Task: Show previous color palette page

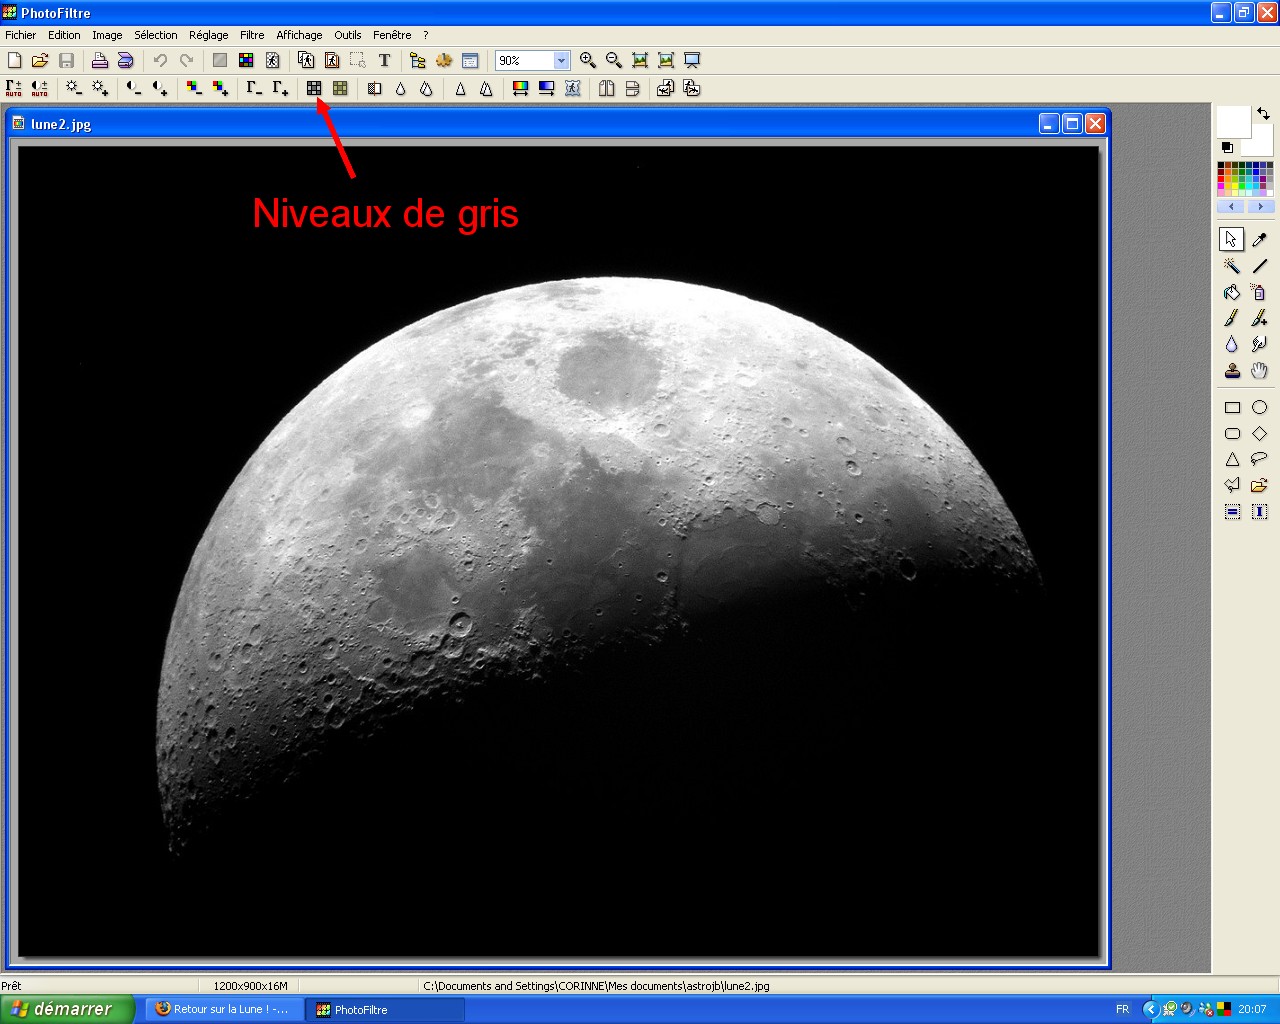Action: 1231,207
